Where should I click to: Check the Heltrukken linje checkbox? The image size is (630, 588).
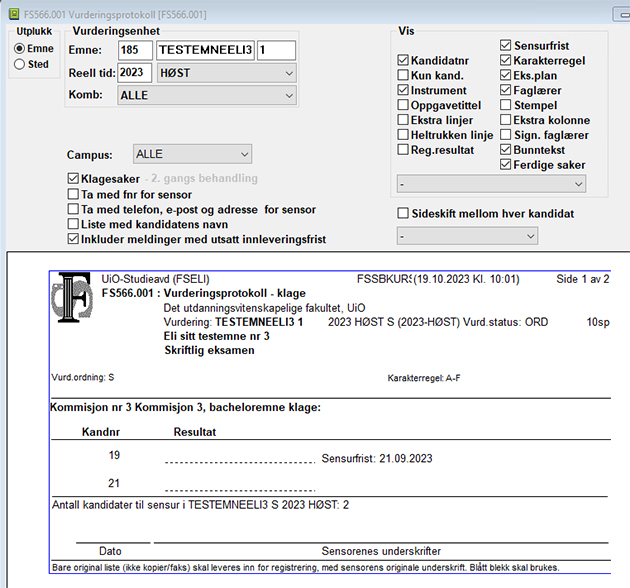point(403,135)
